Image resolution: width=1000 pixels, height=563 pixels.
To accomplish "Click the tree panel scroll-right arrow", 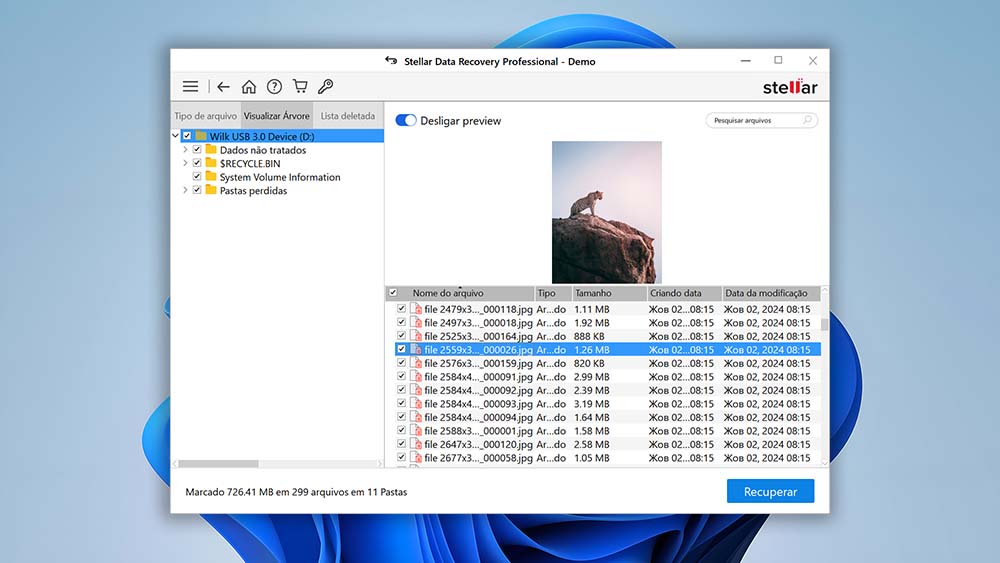I will click(379, 464).
